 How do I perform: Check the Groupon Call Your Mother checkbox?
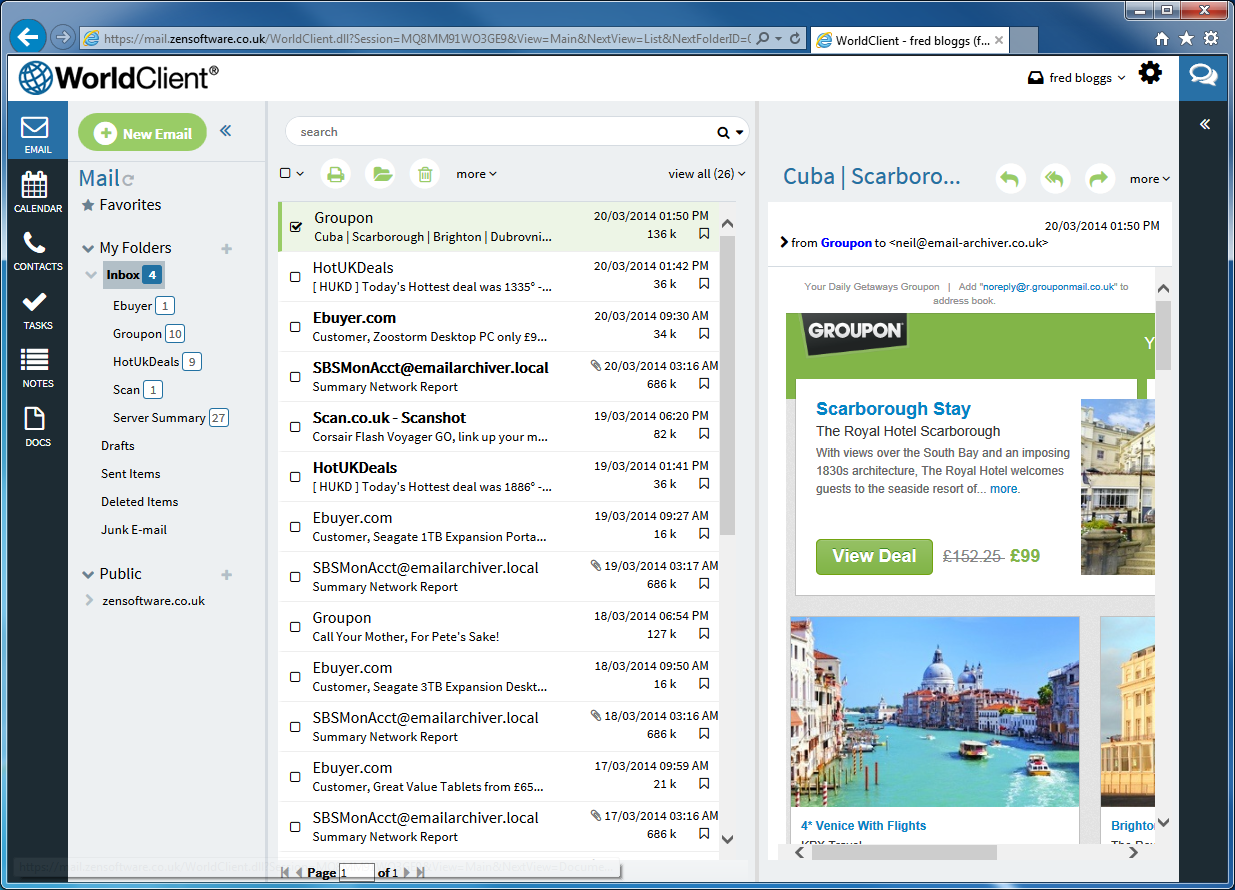pyautogui.click(x=295, y=627)
